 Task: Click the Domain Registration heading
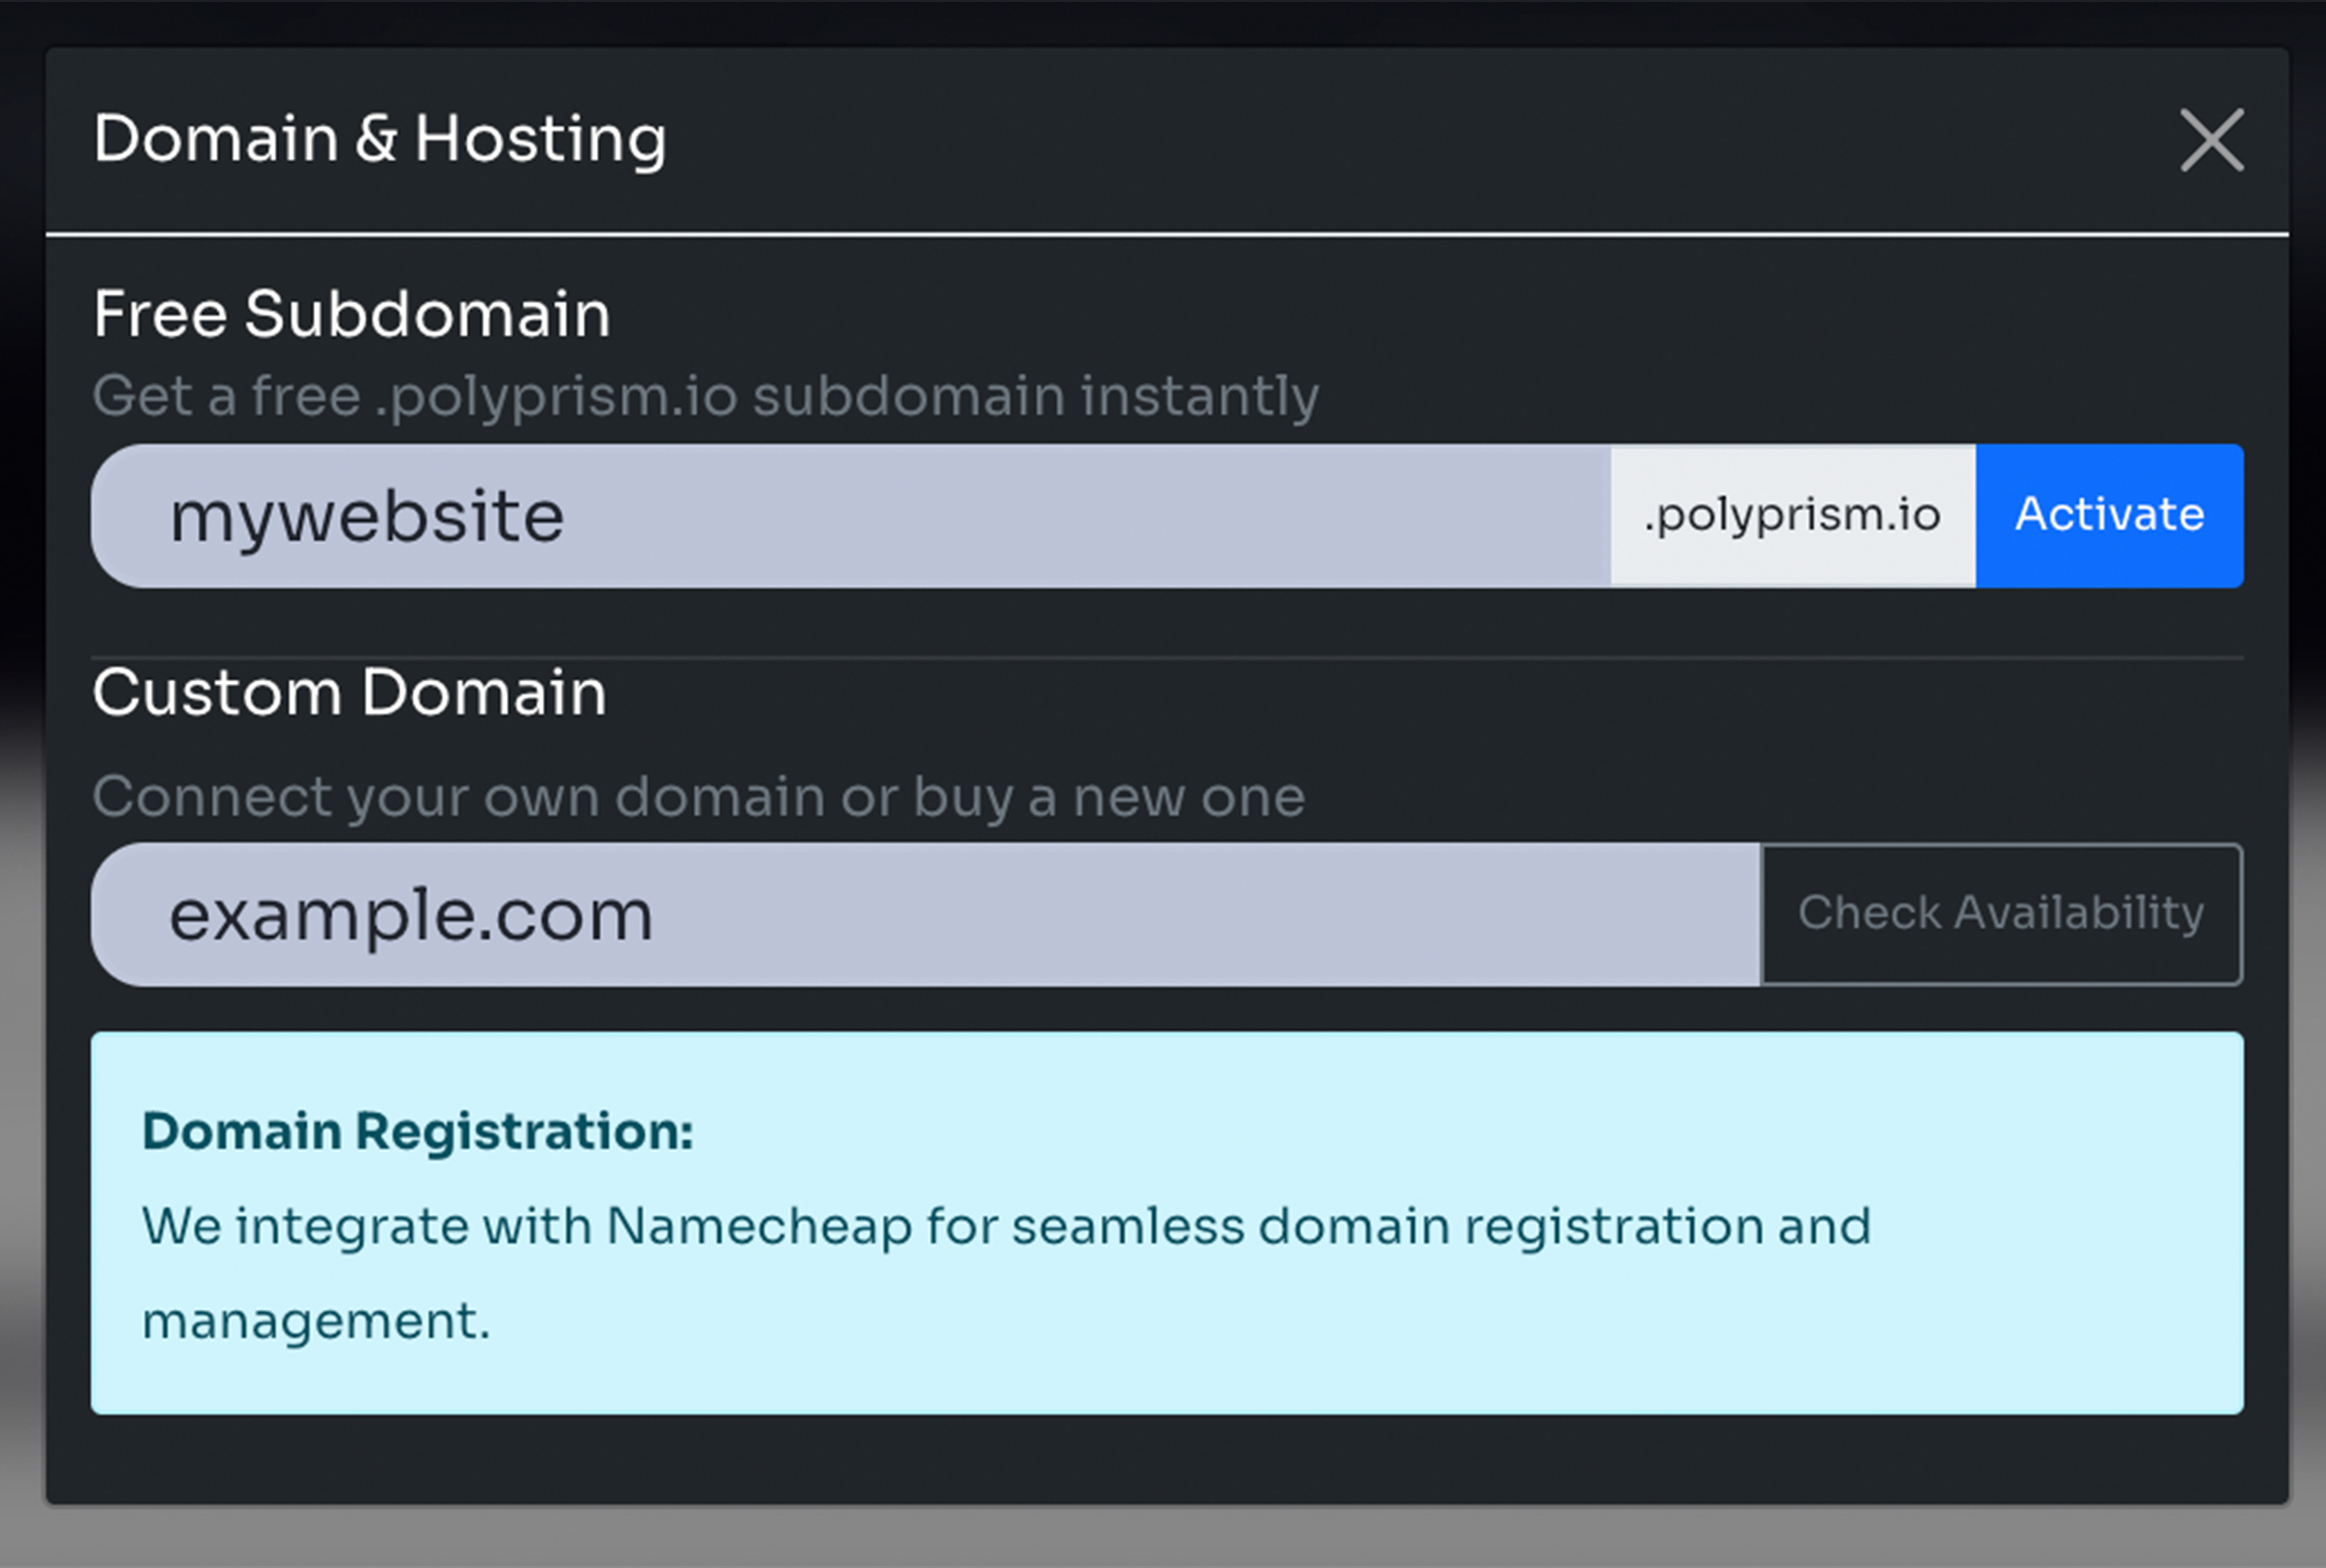point(418,1131)
